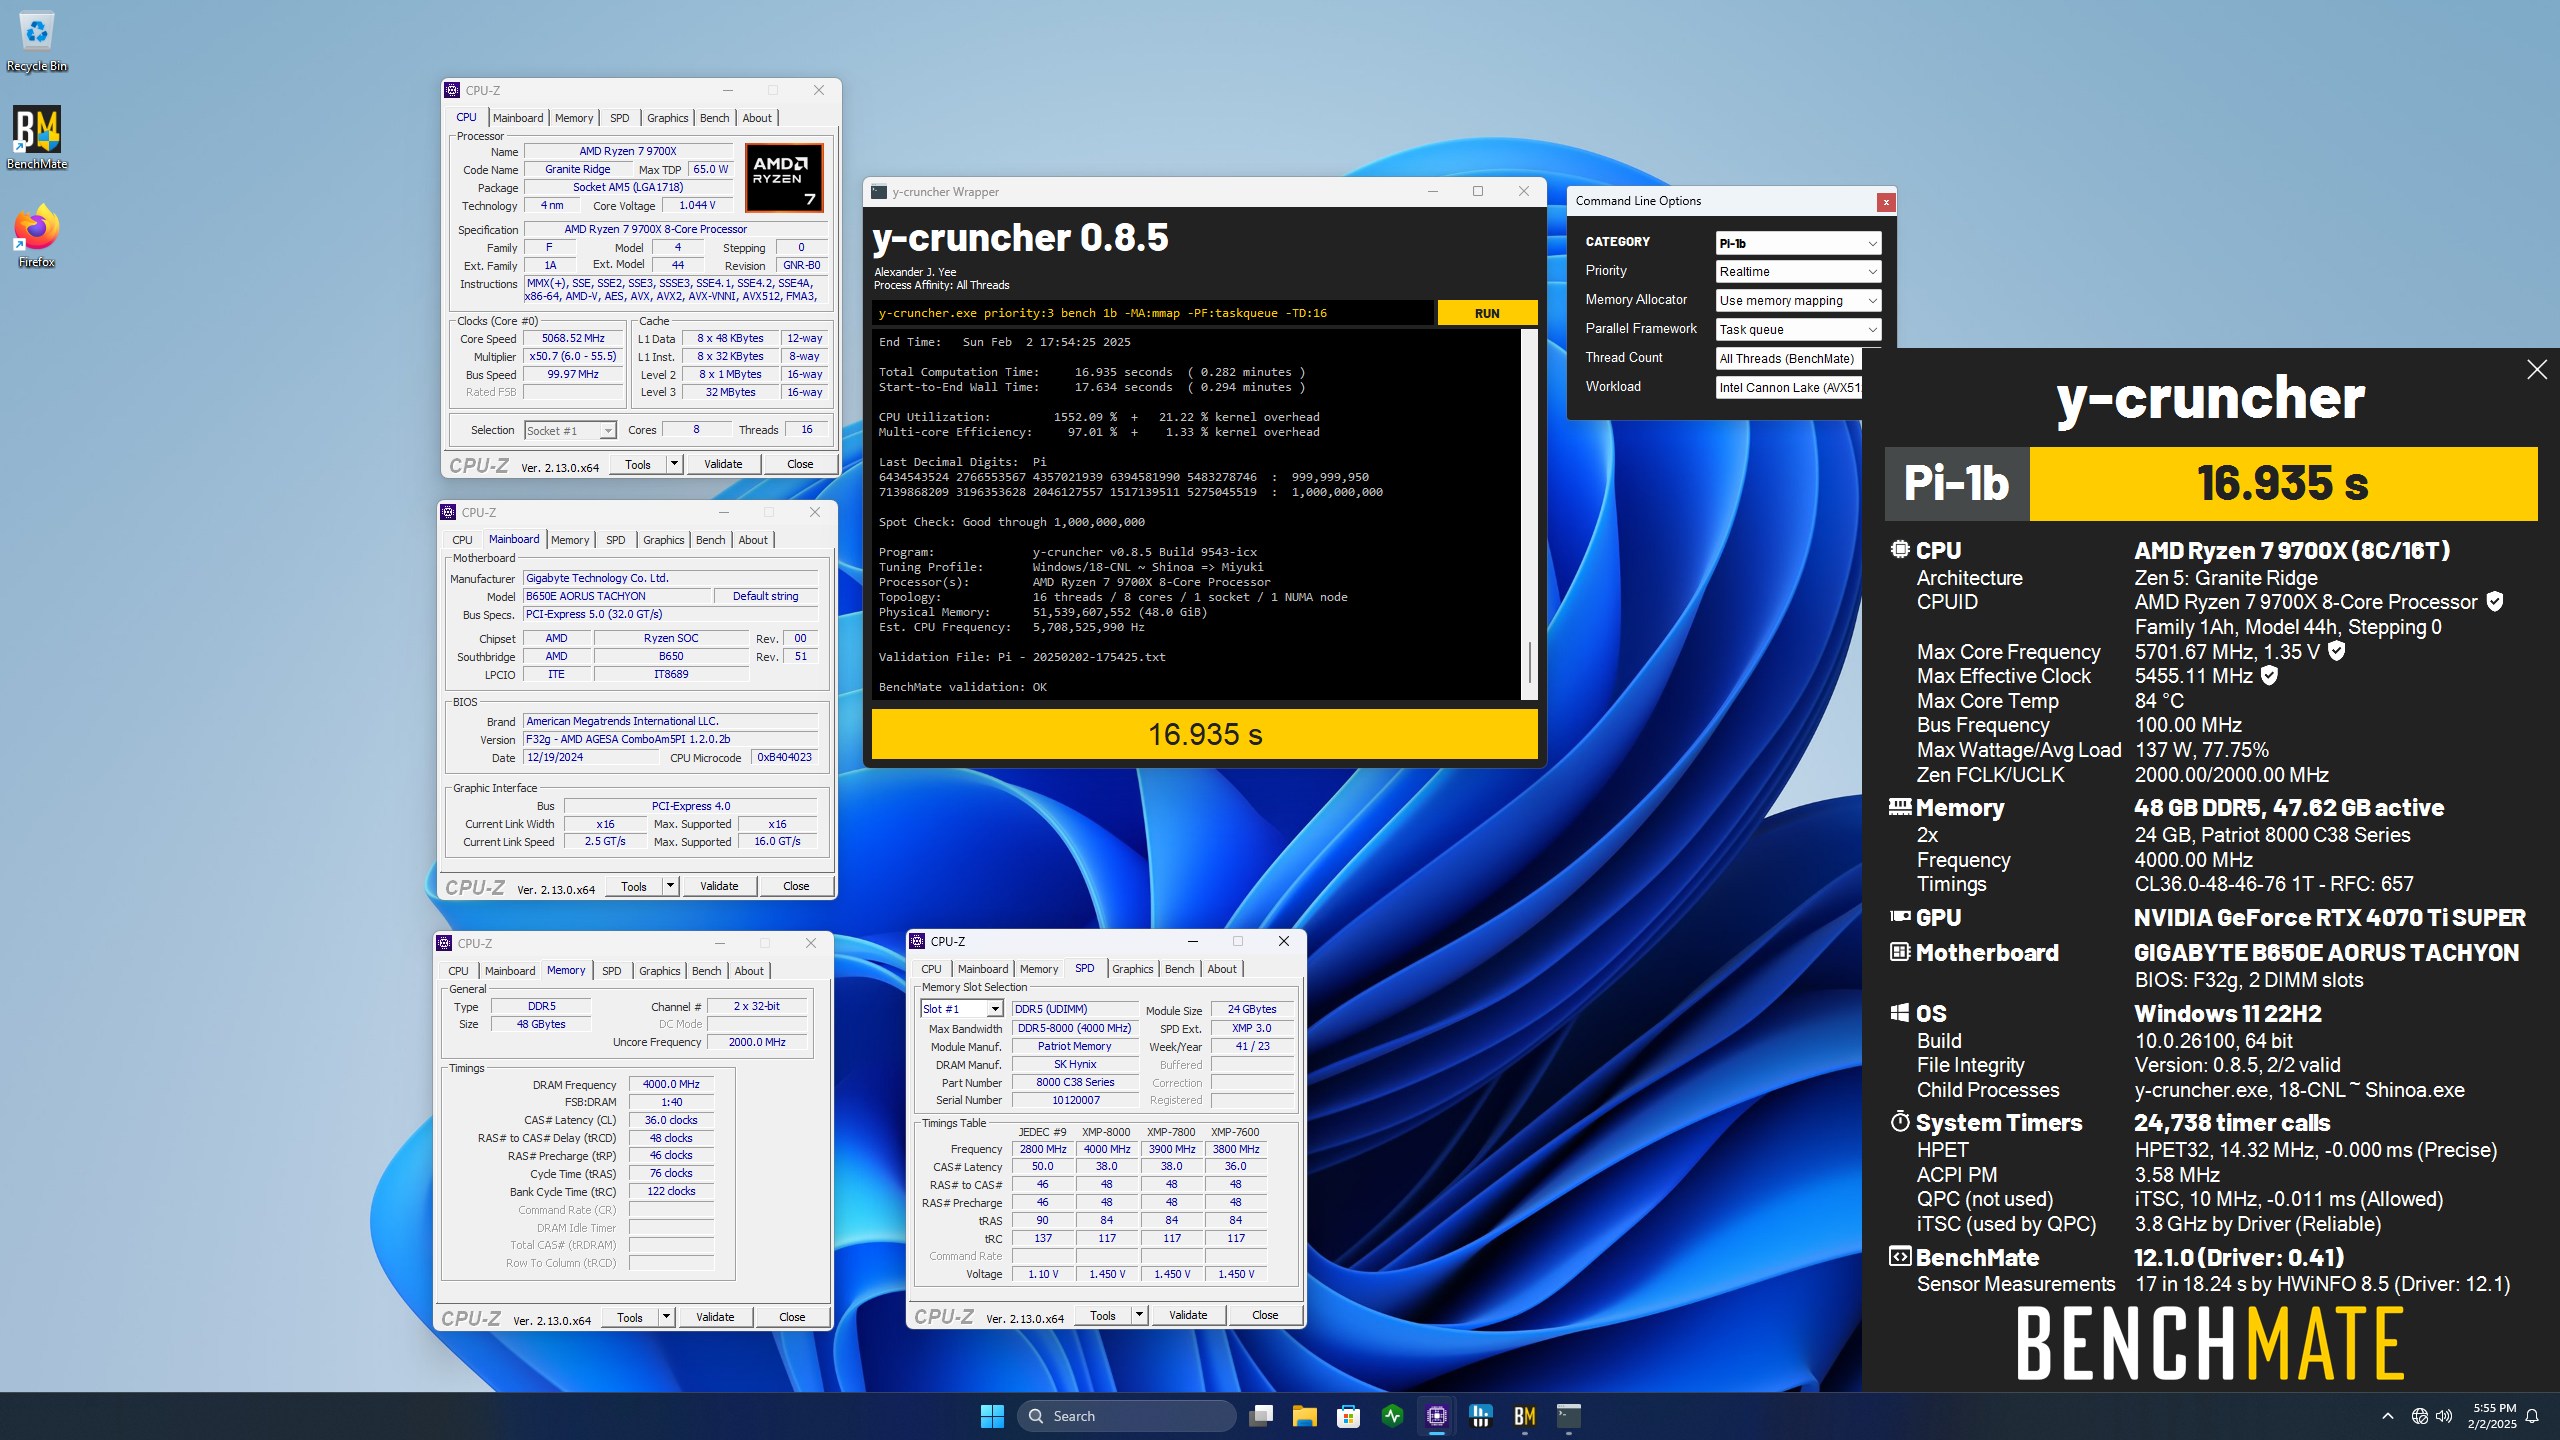The width and height of the screenshot is (2560, 1440).
Task: Open About tab in CPU-Z SPD window
Action: (1222, 969)
